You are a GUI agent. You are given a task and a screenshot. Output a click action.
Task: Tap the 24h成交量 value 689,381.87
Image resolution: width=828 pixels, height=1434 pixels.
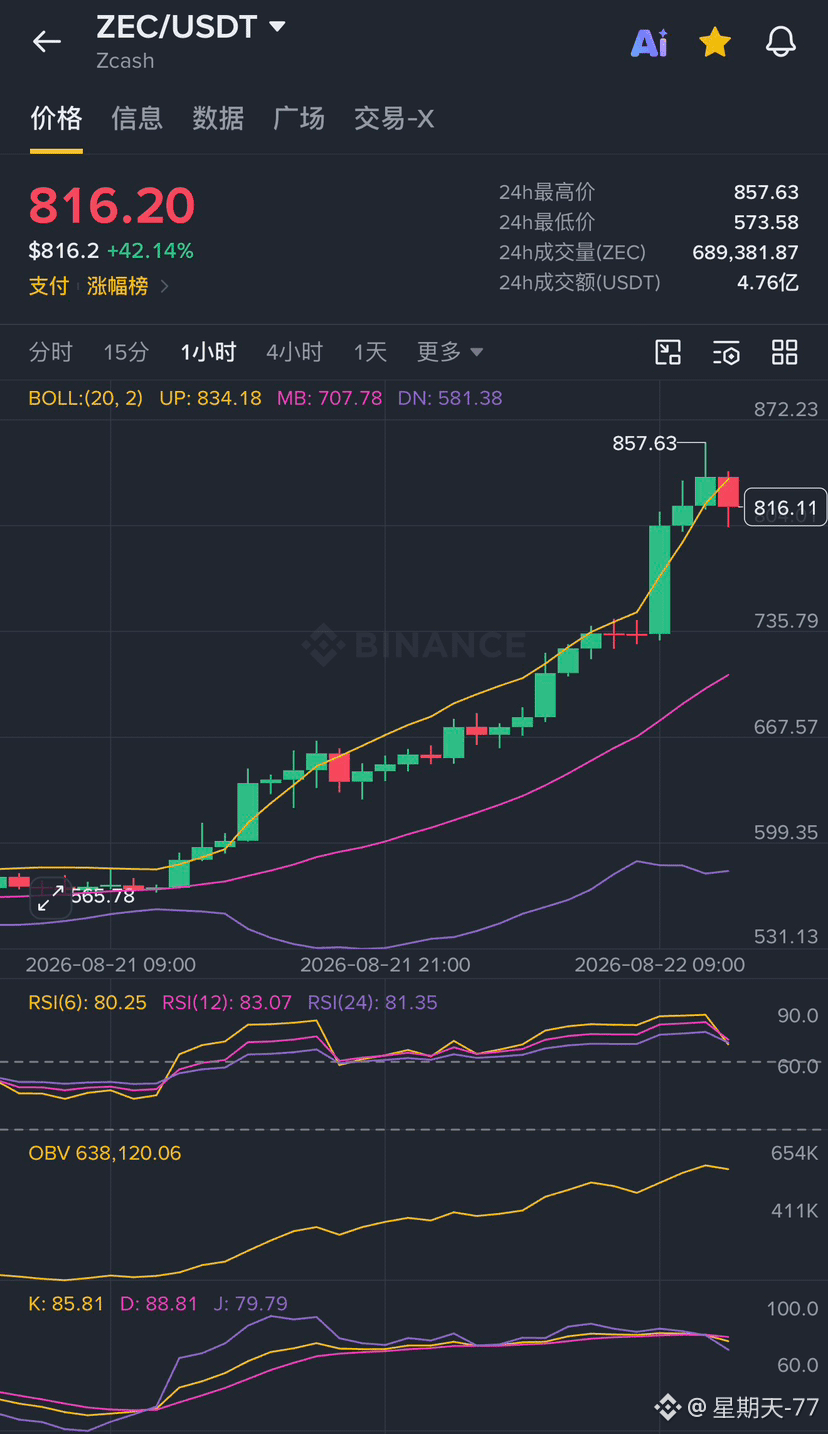pyautogui.click(x=746, y=252)
